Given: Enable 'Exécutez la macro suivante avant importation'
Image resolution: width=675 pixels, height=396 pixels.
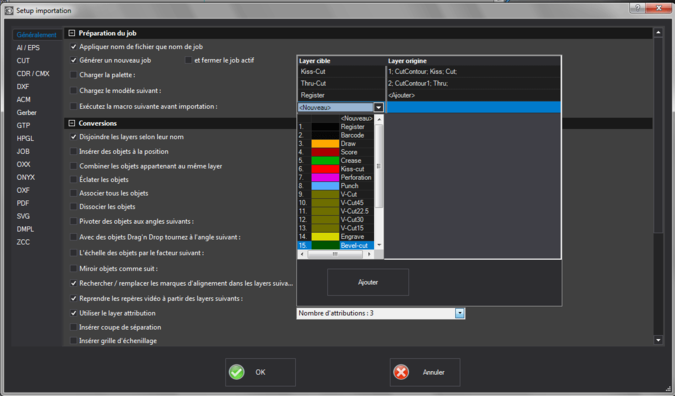Looking at the screenshot, I should pos(74,106).
